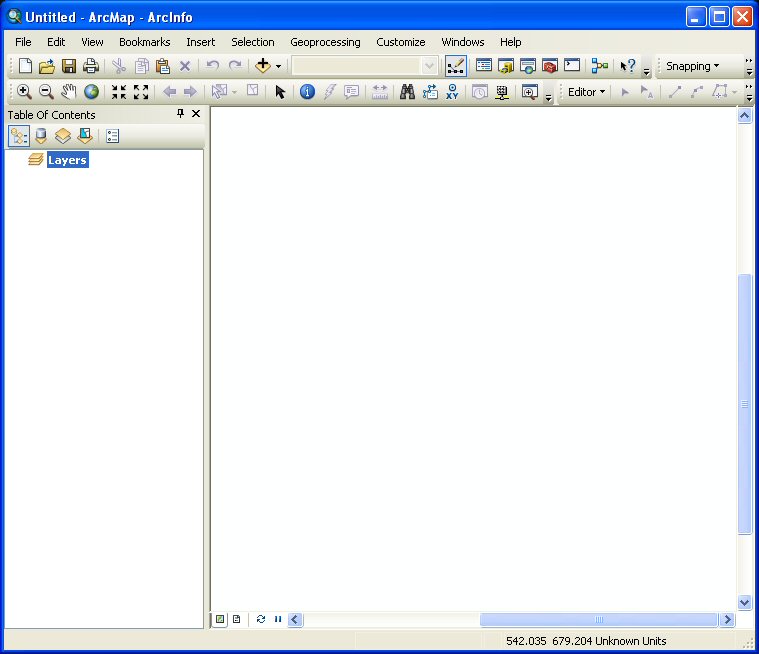Viewport: 759px width, 654px height.
Task: Click the Paste clipboard icon
Action: click(163, 66)
